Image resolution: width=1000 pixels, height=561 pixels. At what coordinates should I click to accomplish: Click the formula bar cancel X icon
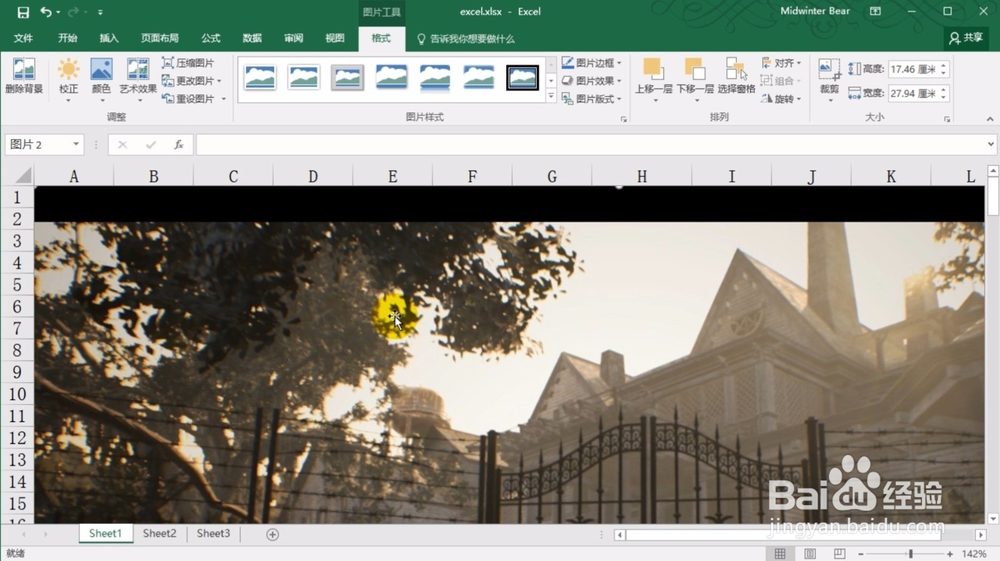(x=122, y=145)
